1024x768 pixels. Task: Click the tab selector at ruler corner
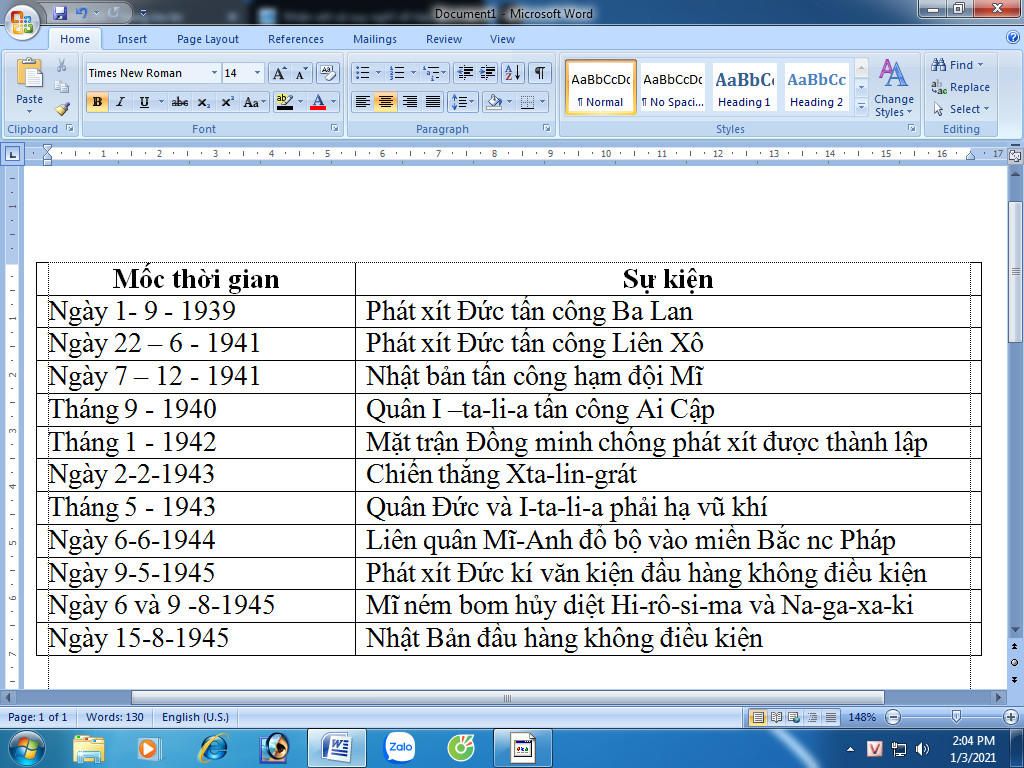point(12,154)
